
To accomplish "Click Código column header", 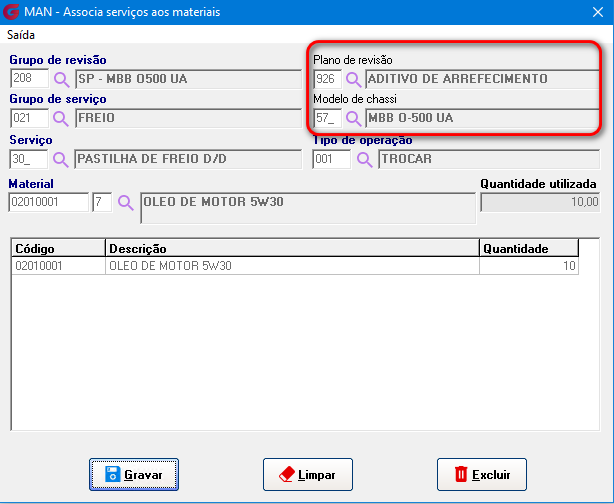I will point(58,249).
